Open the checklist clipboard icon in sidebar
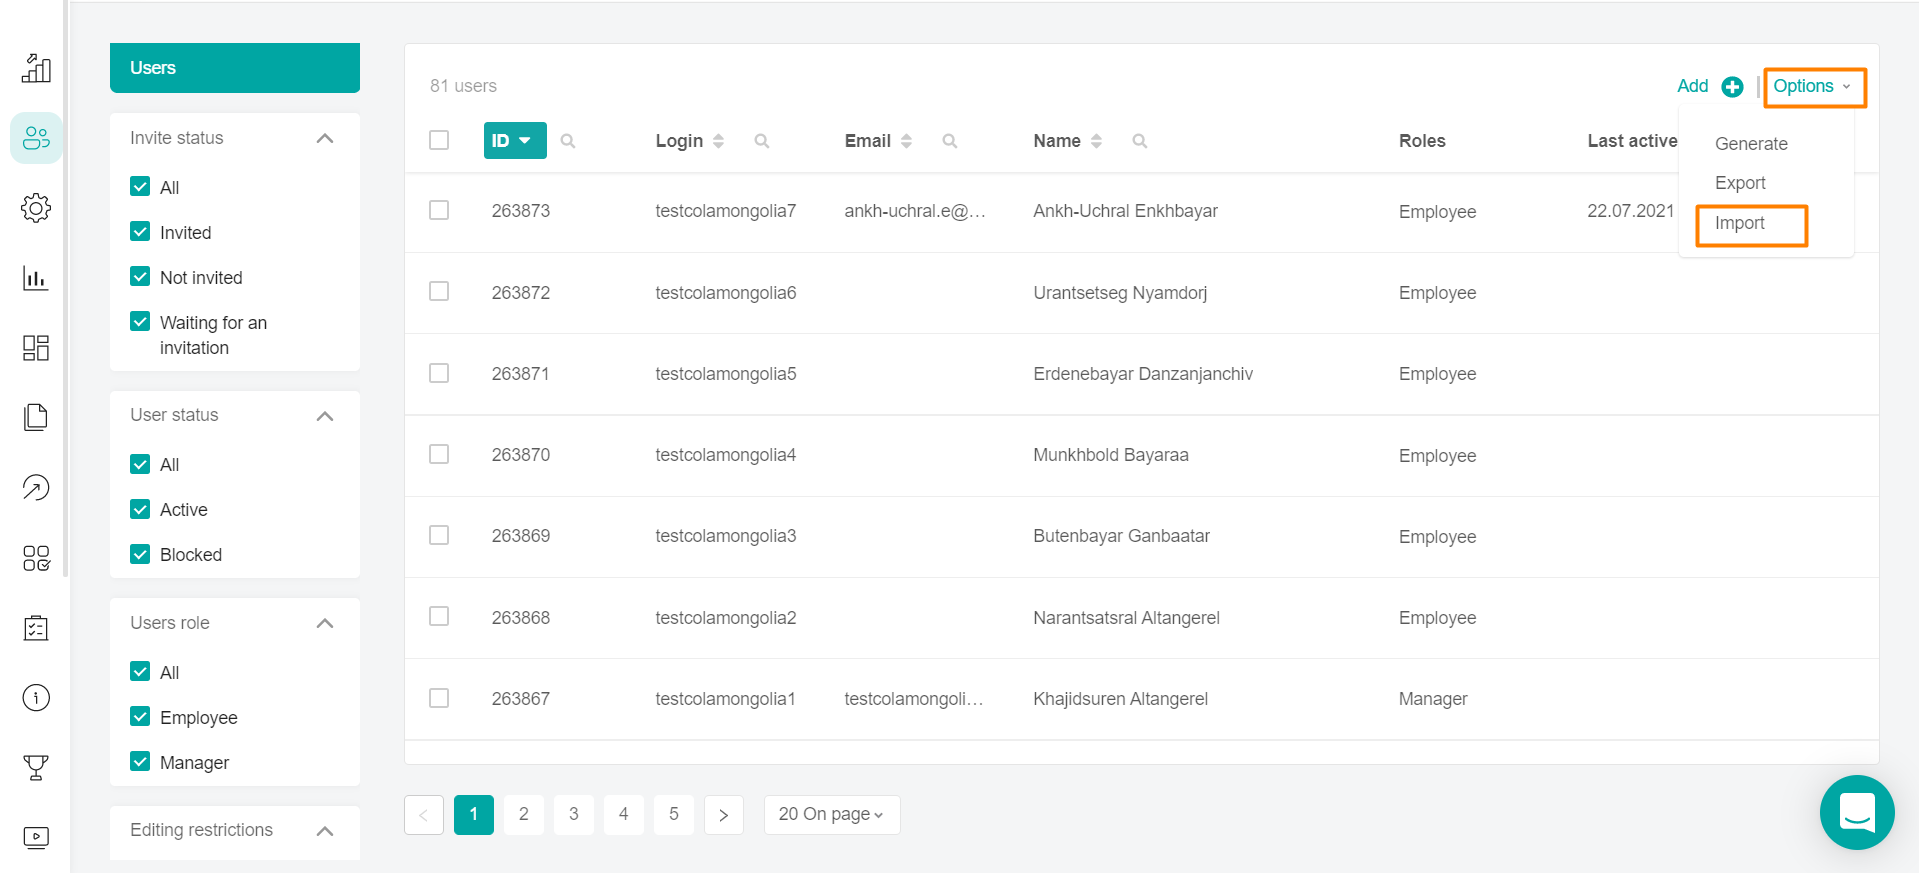Viewport: 1919px width, 873px height. tap(36, 628)
